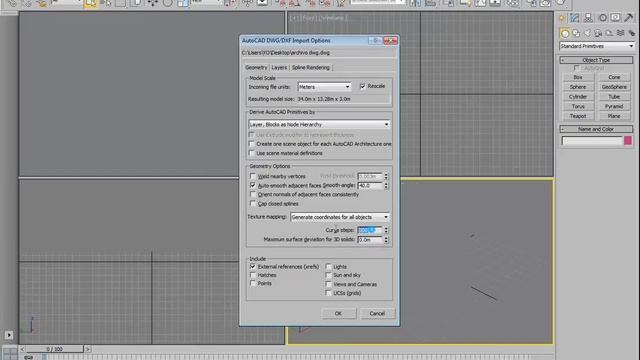Enable Use scene material definitions
This screenshot has height=360, width=640.
pos(251,153)
